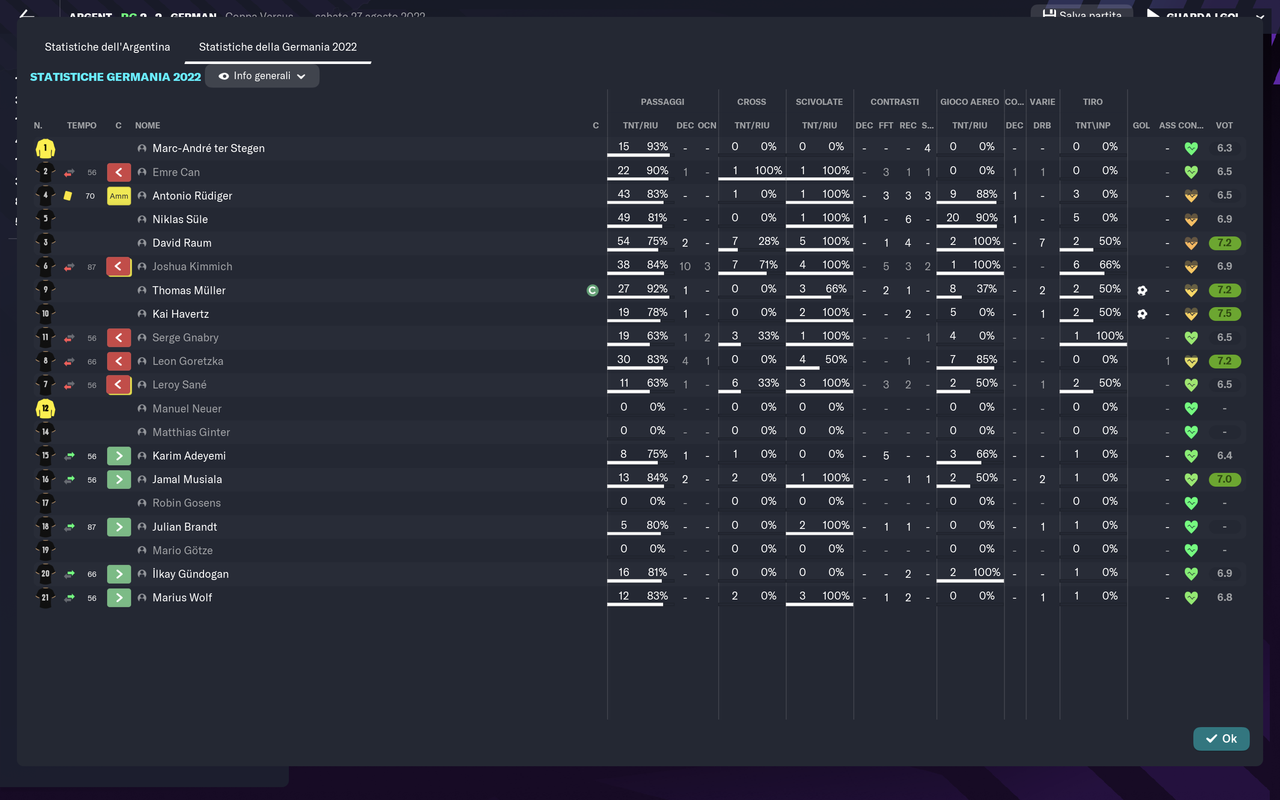This screenshot has height=800, width=1280.
Task: Open player Karim Adeyemi
Action: tap(189, 456)
